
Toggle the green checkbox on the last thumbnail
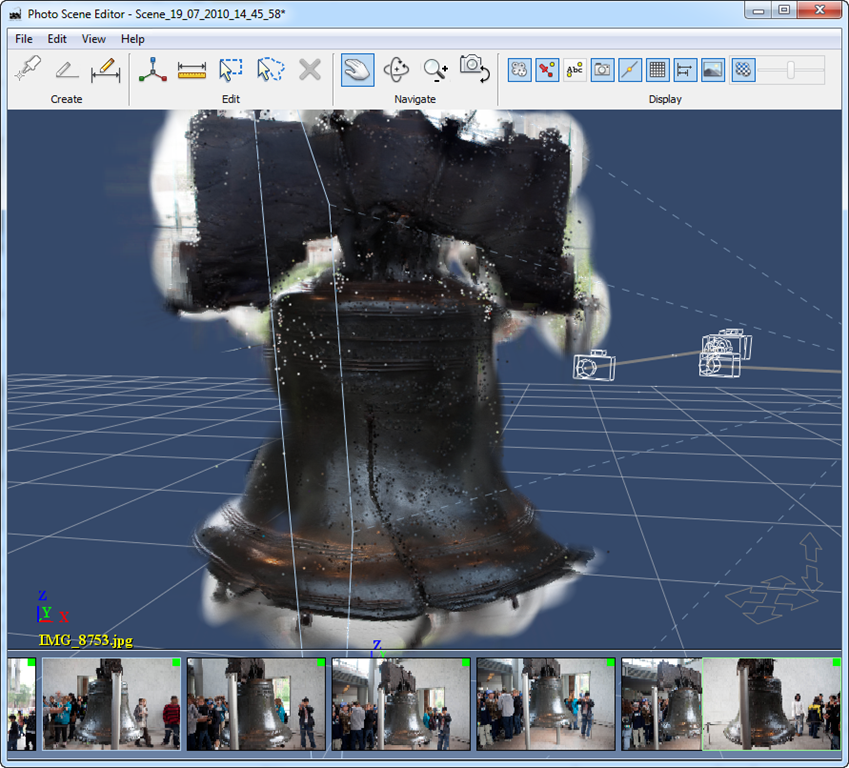(836, 662)
